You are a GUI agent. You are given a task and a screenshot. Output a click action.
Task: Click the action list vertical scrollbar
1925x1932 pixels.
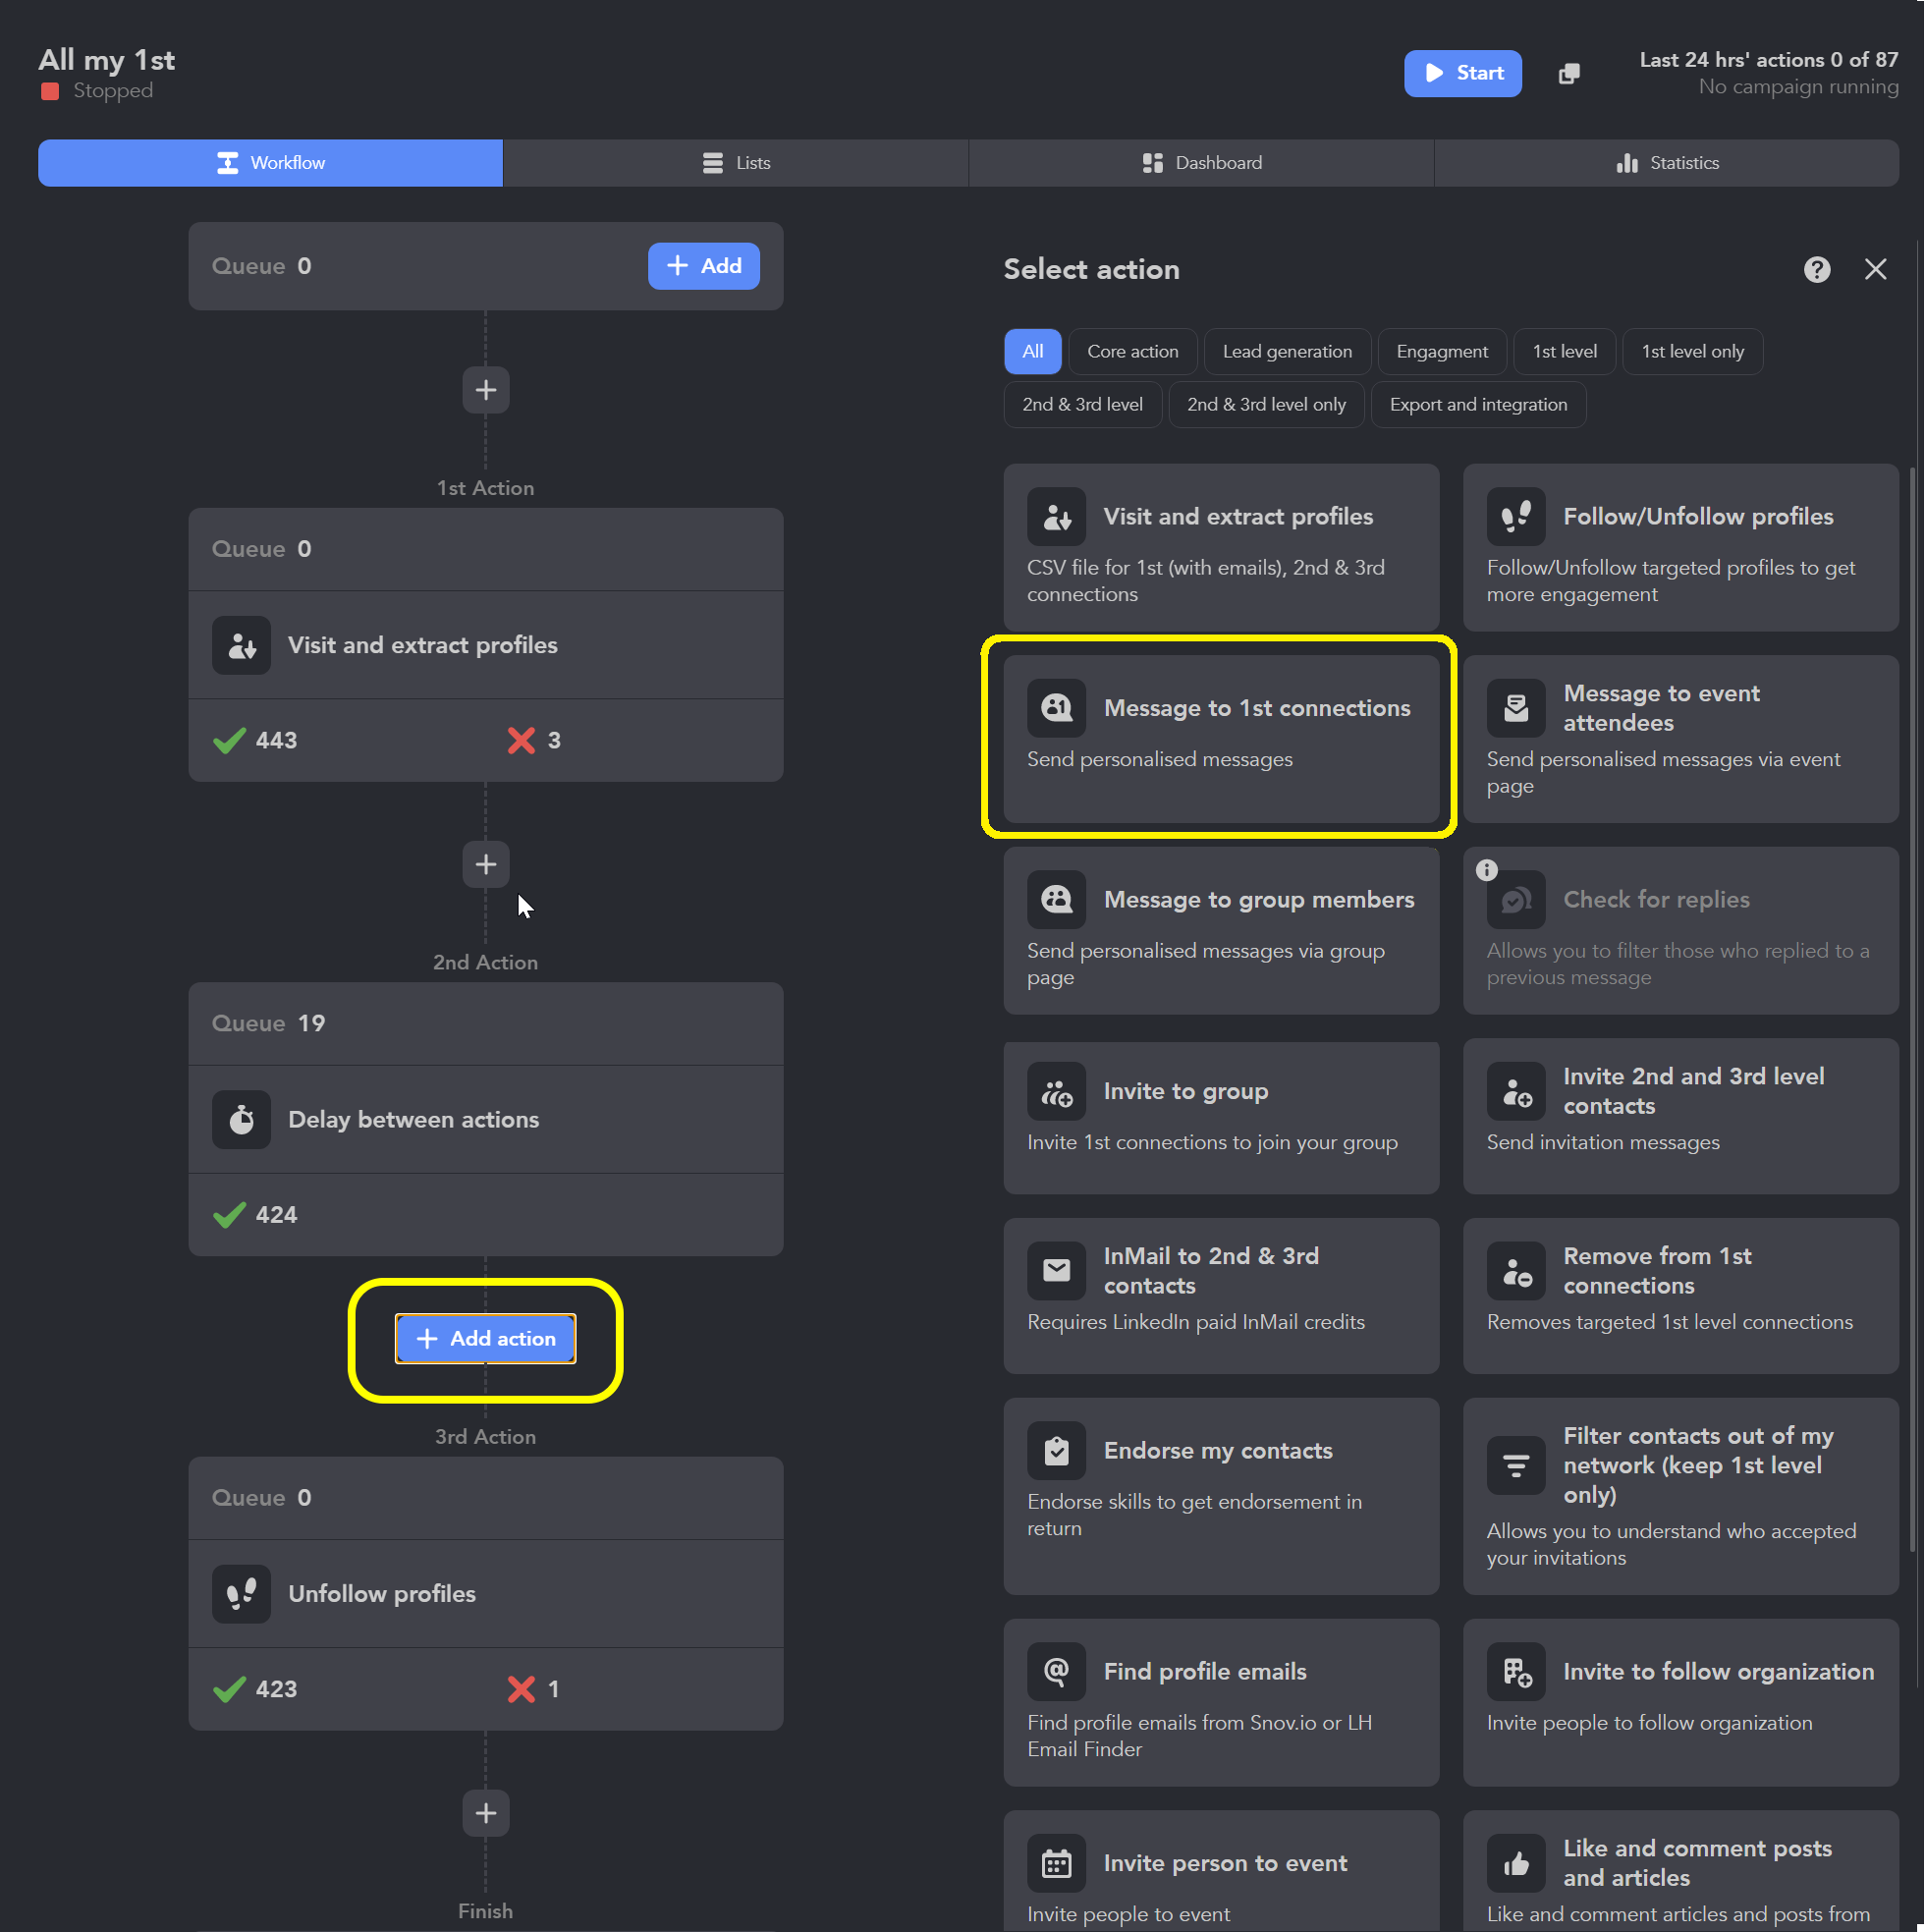[1914, 1010]
